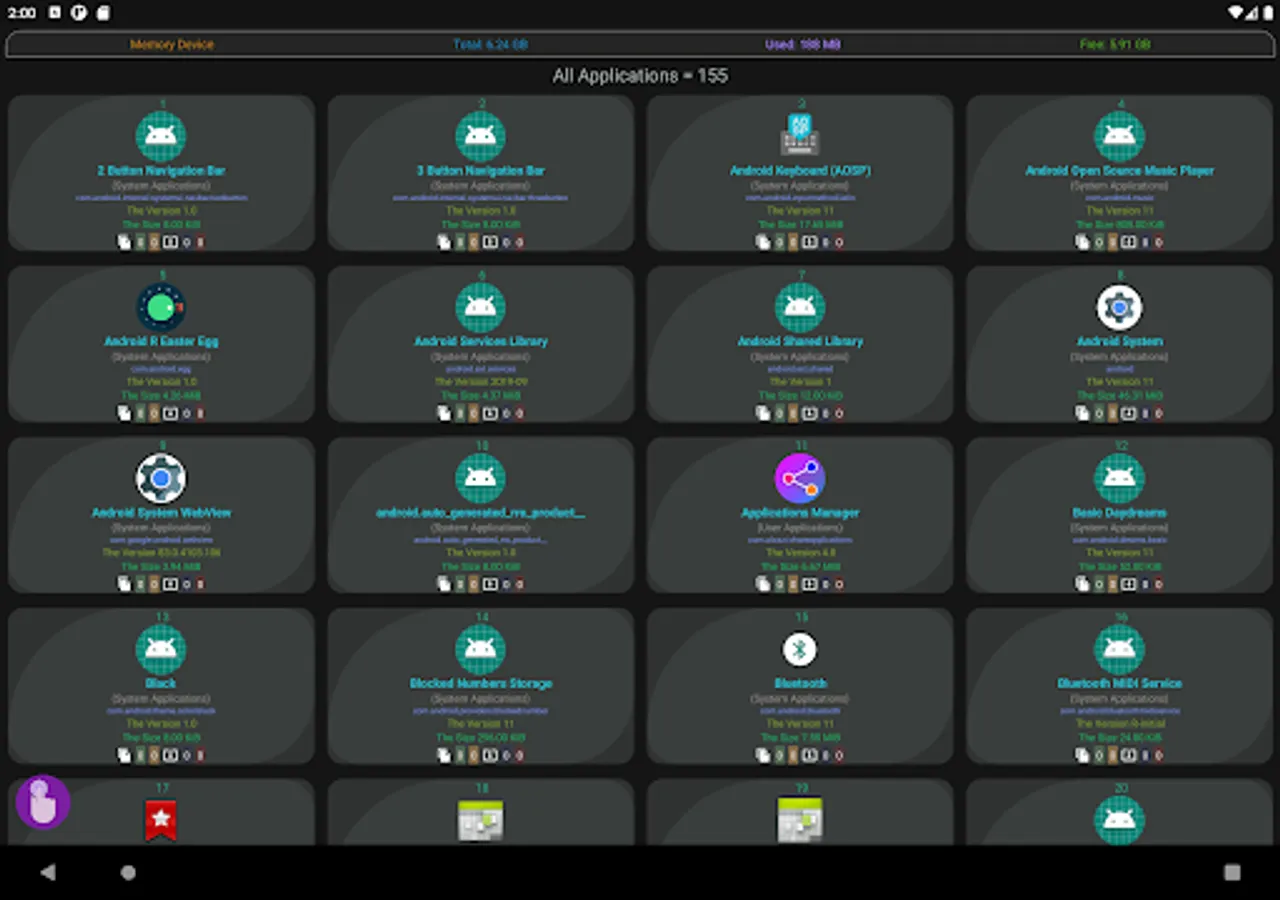
Task: Open the Android System gear icon
Action: click(x=1120, y=307)
